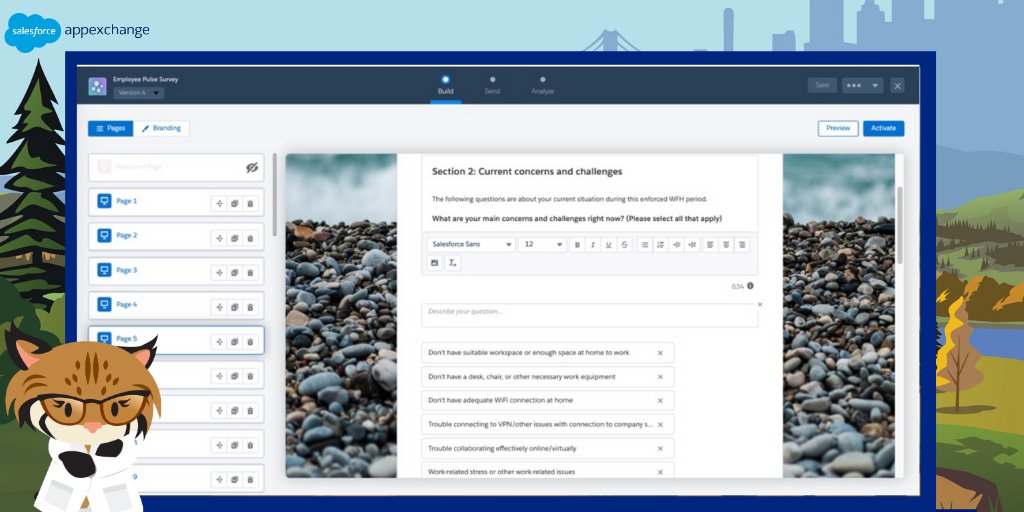Delete Page 4 with trash icon
1024x512 pixels.
point(250,307)
